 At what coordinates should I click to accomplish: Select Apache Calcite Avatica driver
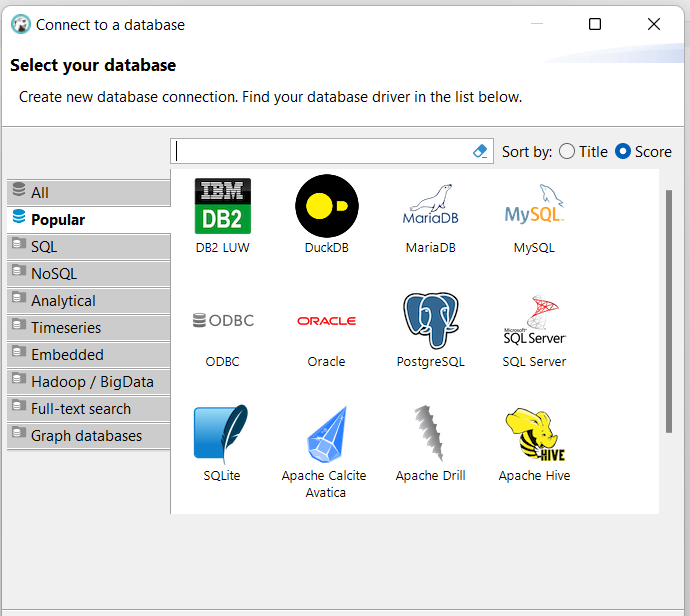click(326, 435)
